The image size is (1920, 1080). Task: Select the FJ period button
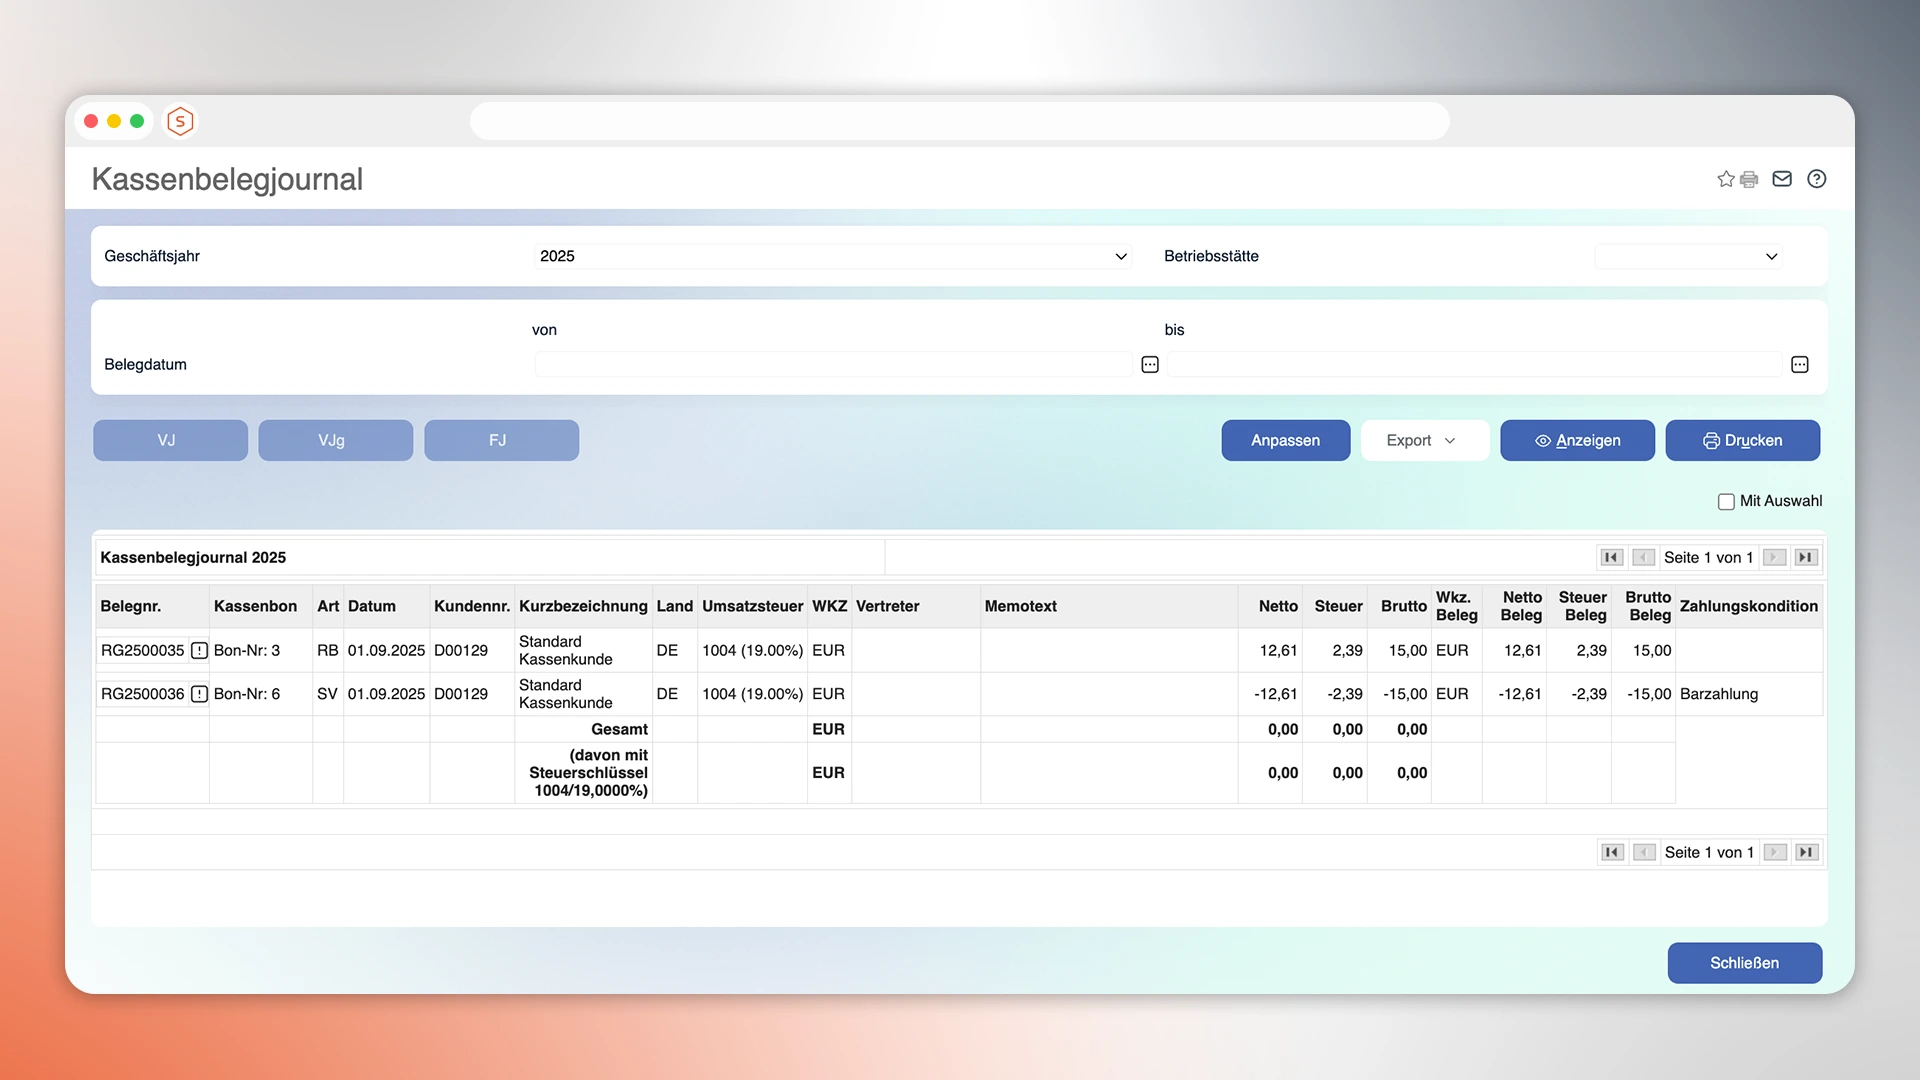pyautogui.click(x=501, y=440)
